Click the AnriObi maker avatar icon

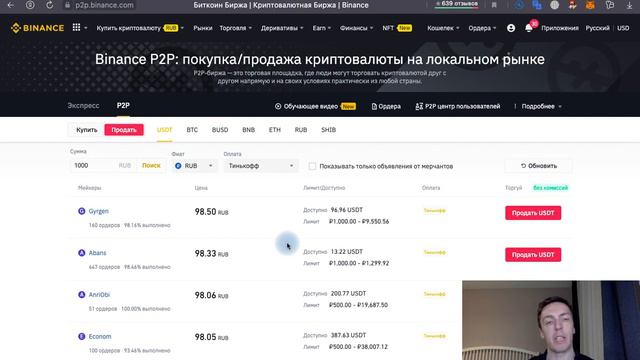[82, 294]
